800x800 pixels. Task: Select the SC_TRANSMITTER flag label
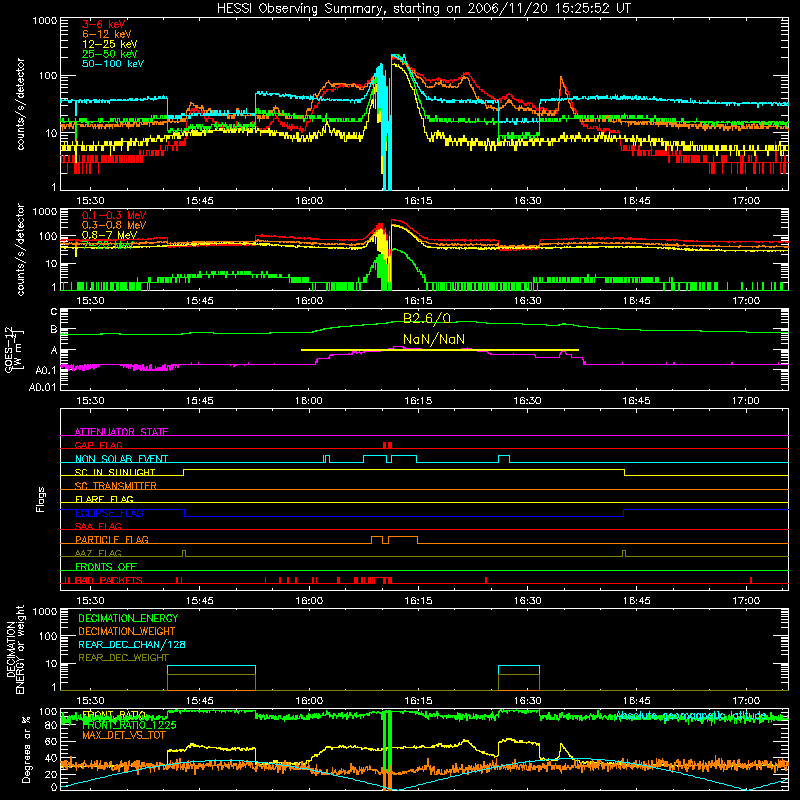[x=116, y=485]
